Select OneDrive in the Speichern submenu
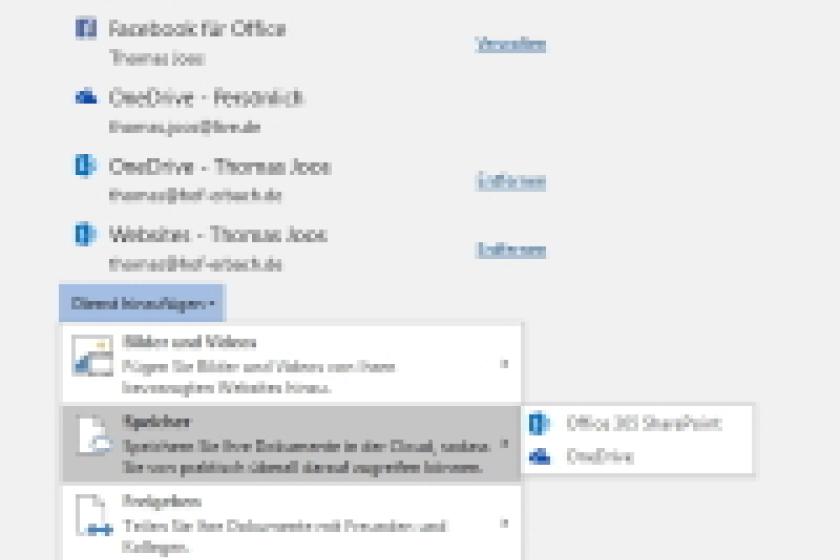This screenshot has height=560, width=840. tap(637, 457)
